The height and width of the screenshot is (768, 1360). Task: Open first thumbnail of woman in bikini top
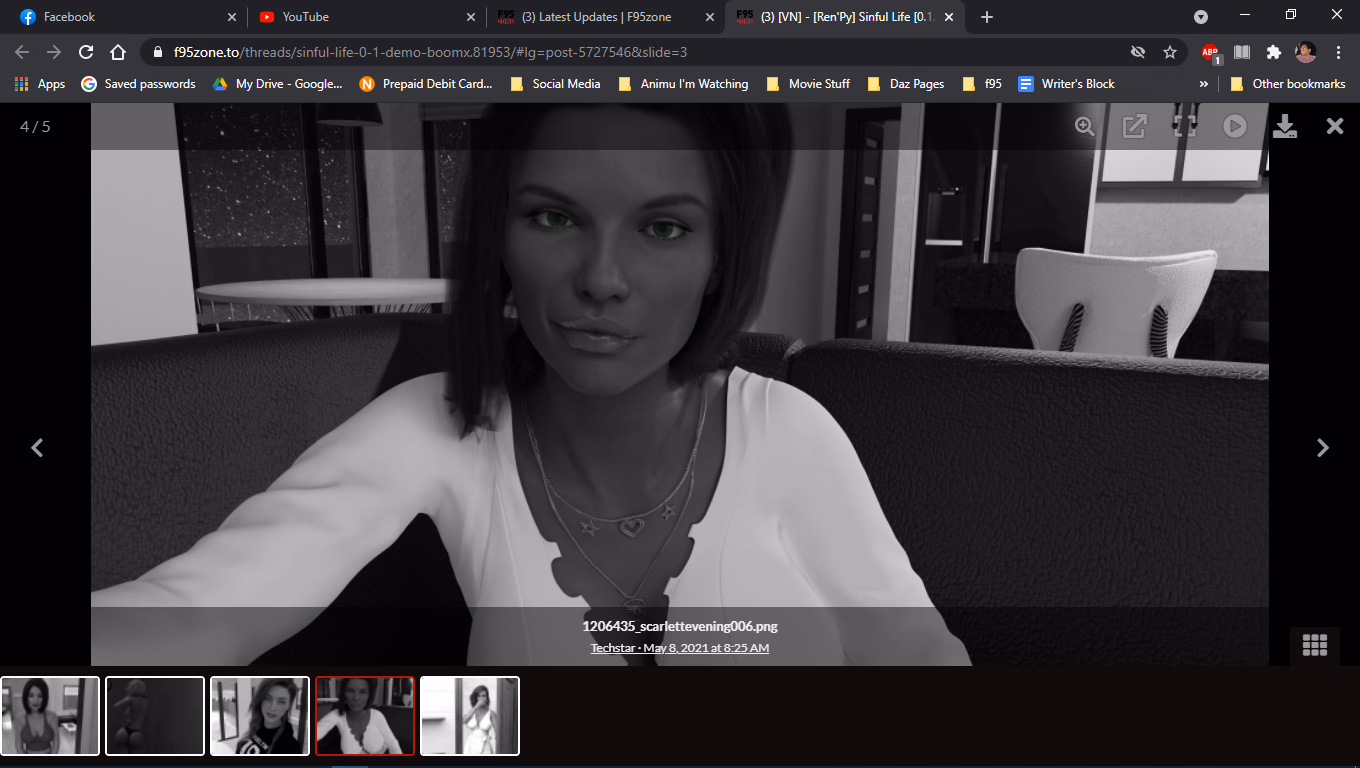pos(50,716)
